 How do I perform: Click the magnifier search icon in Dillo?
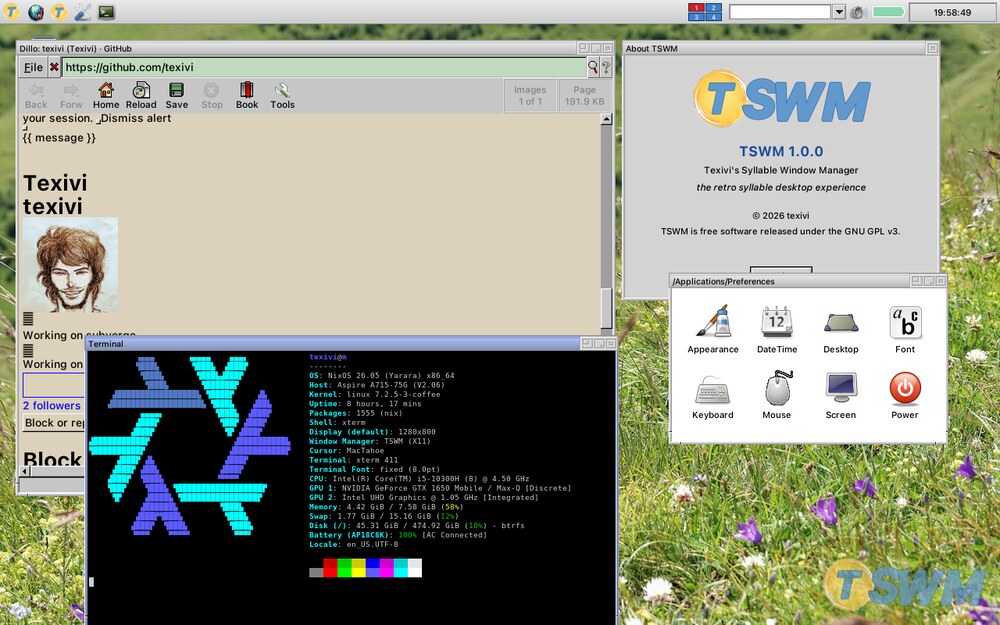[x=593, y=67]
